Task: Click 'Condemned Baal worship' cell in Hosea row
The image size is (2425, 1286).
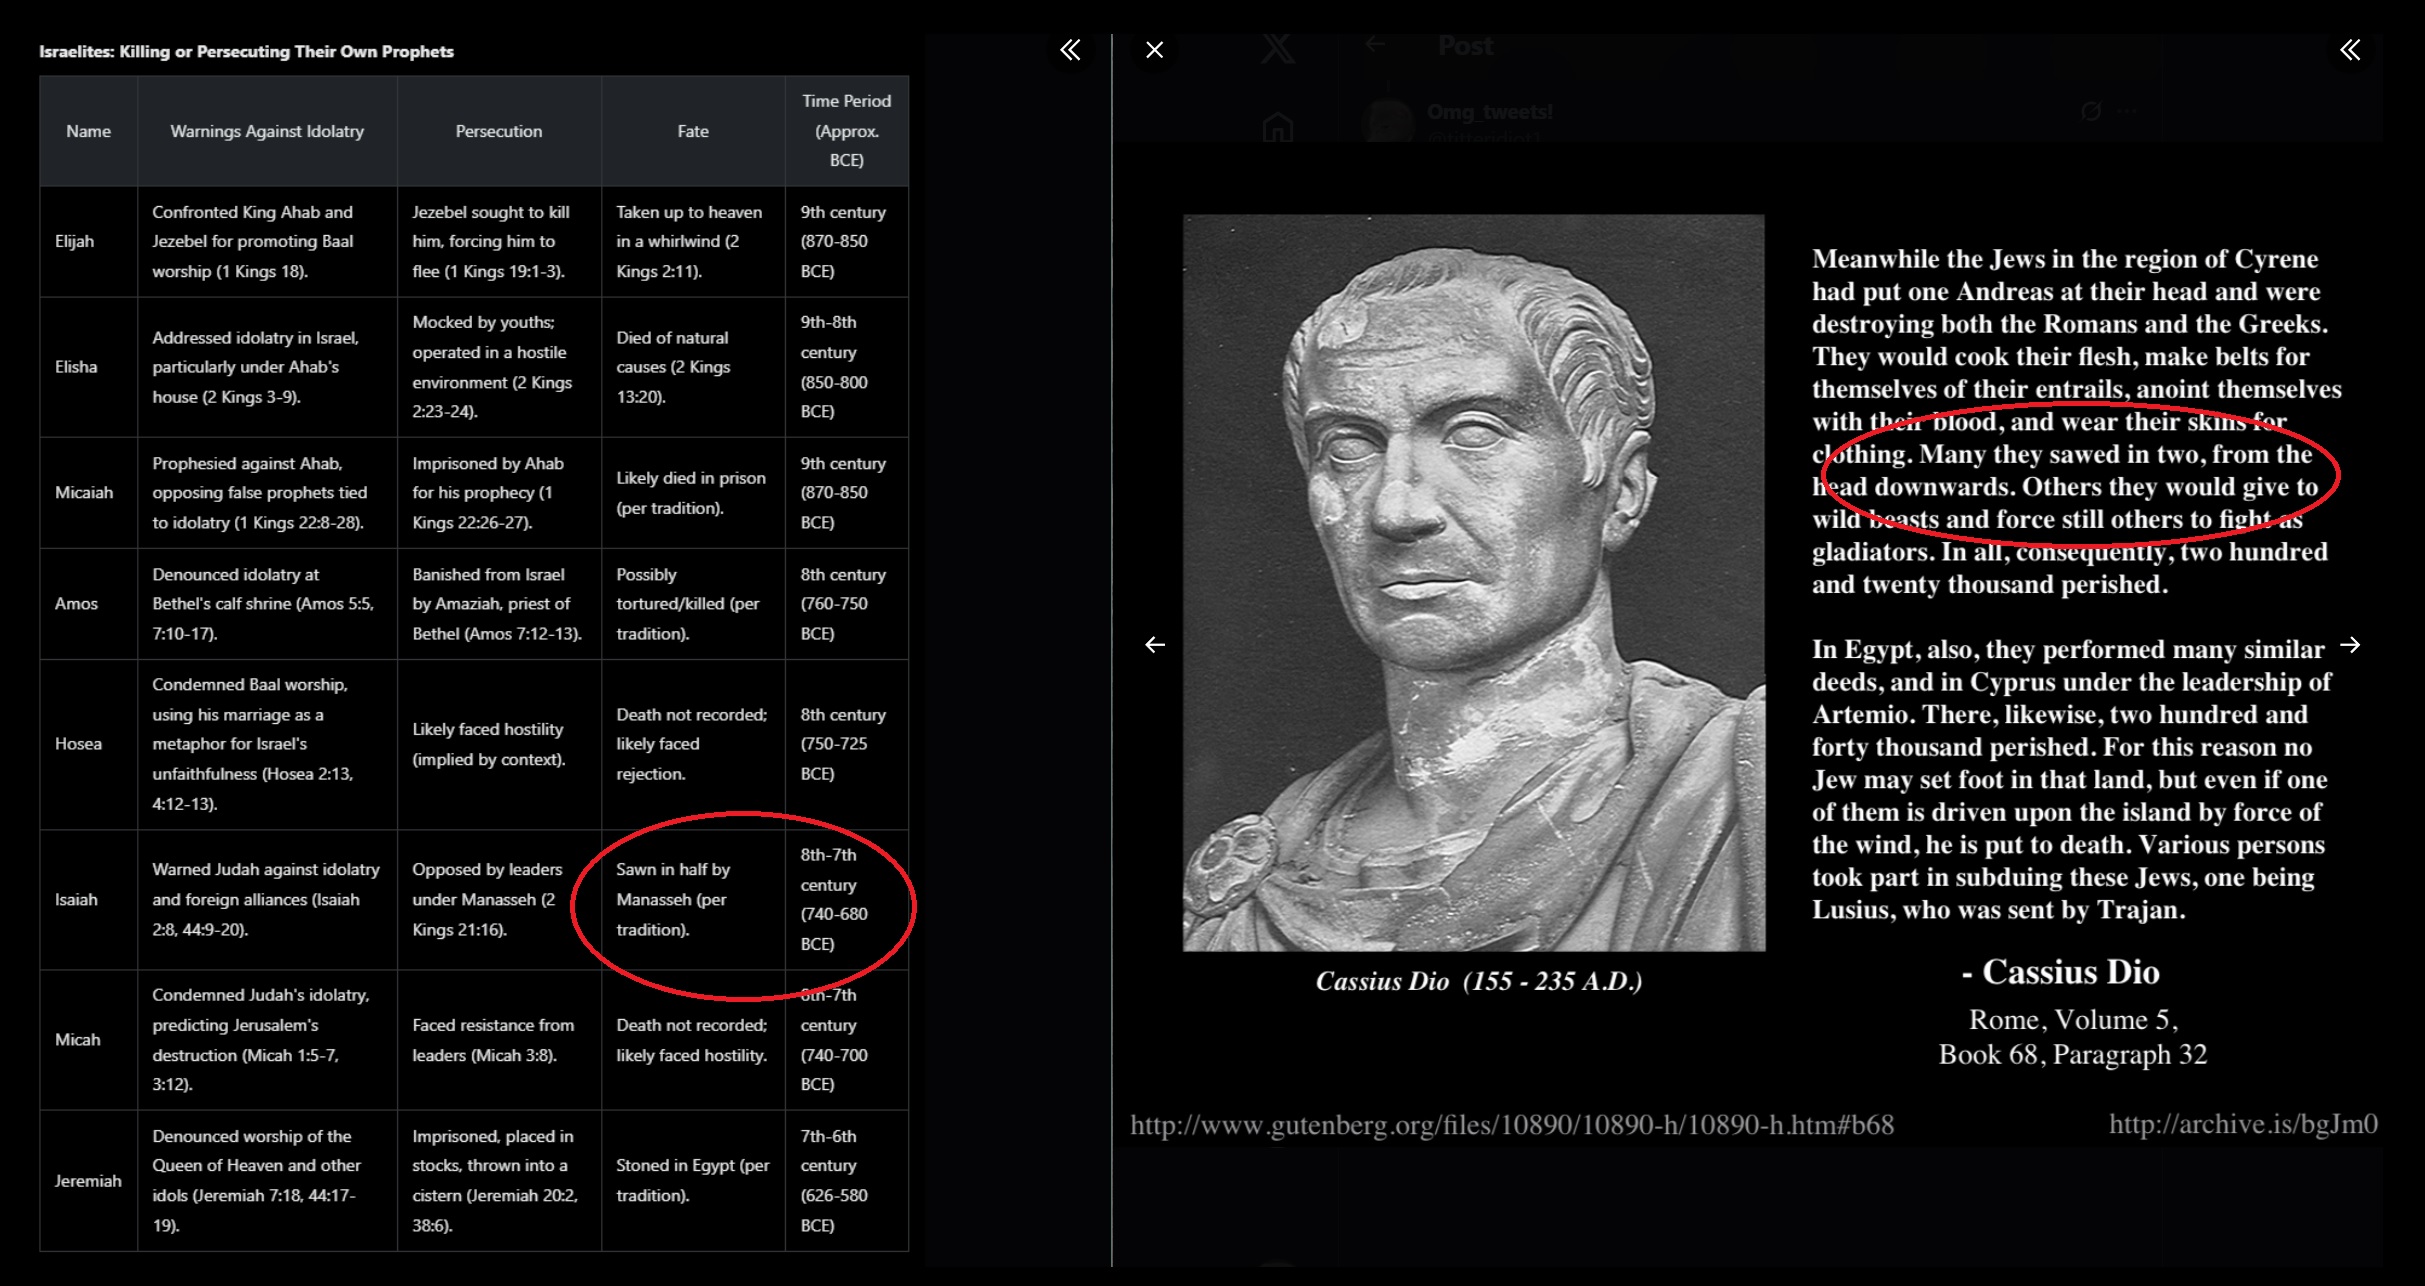Action: point(267,744)
